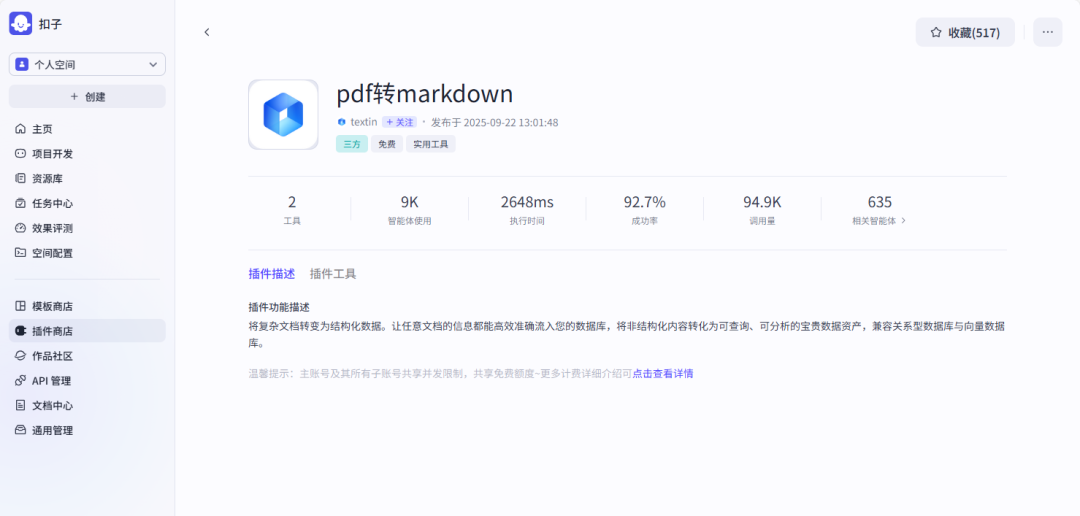
Task: Click the 94.9K 调用量 statistic
Action: click(762, 209)
